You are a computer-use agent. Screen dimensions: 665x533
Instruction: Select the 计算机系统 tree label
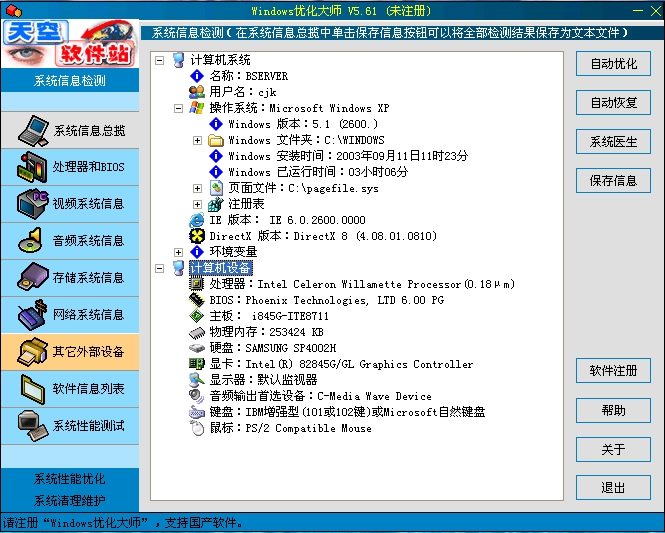click(x=221, y=60)
